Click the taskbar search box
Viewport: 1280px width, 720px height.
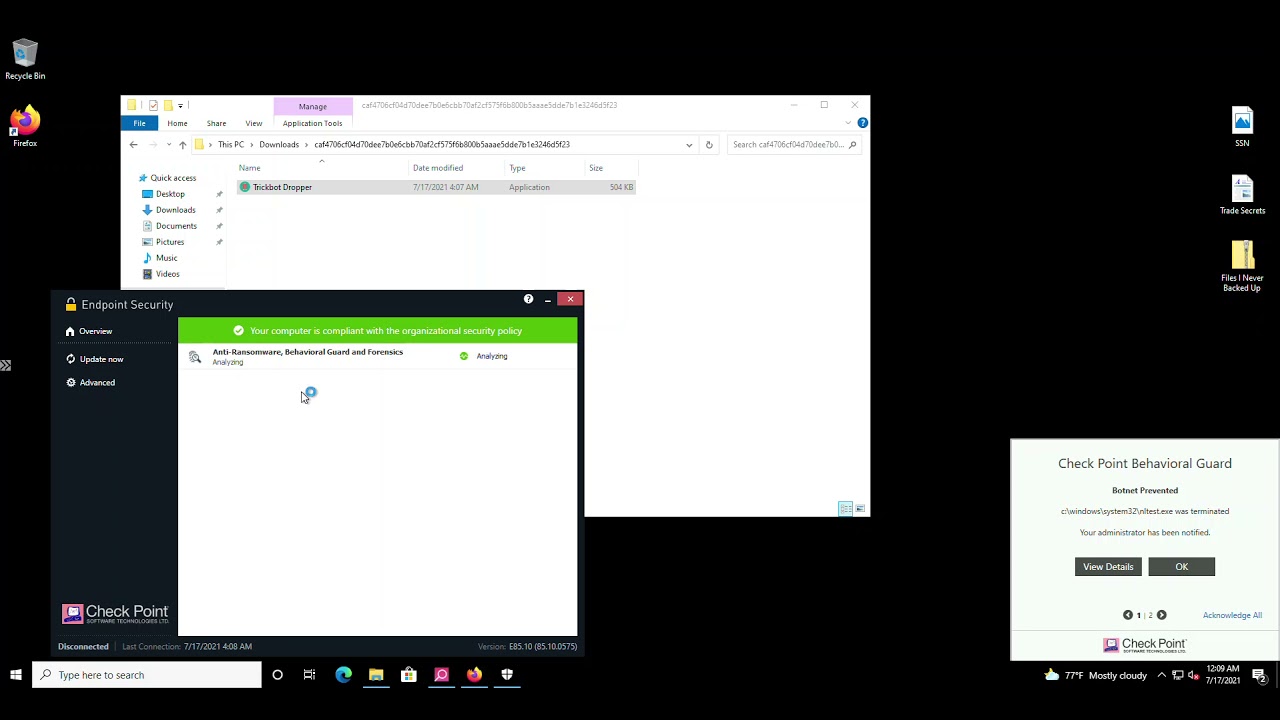click(147, 675)
